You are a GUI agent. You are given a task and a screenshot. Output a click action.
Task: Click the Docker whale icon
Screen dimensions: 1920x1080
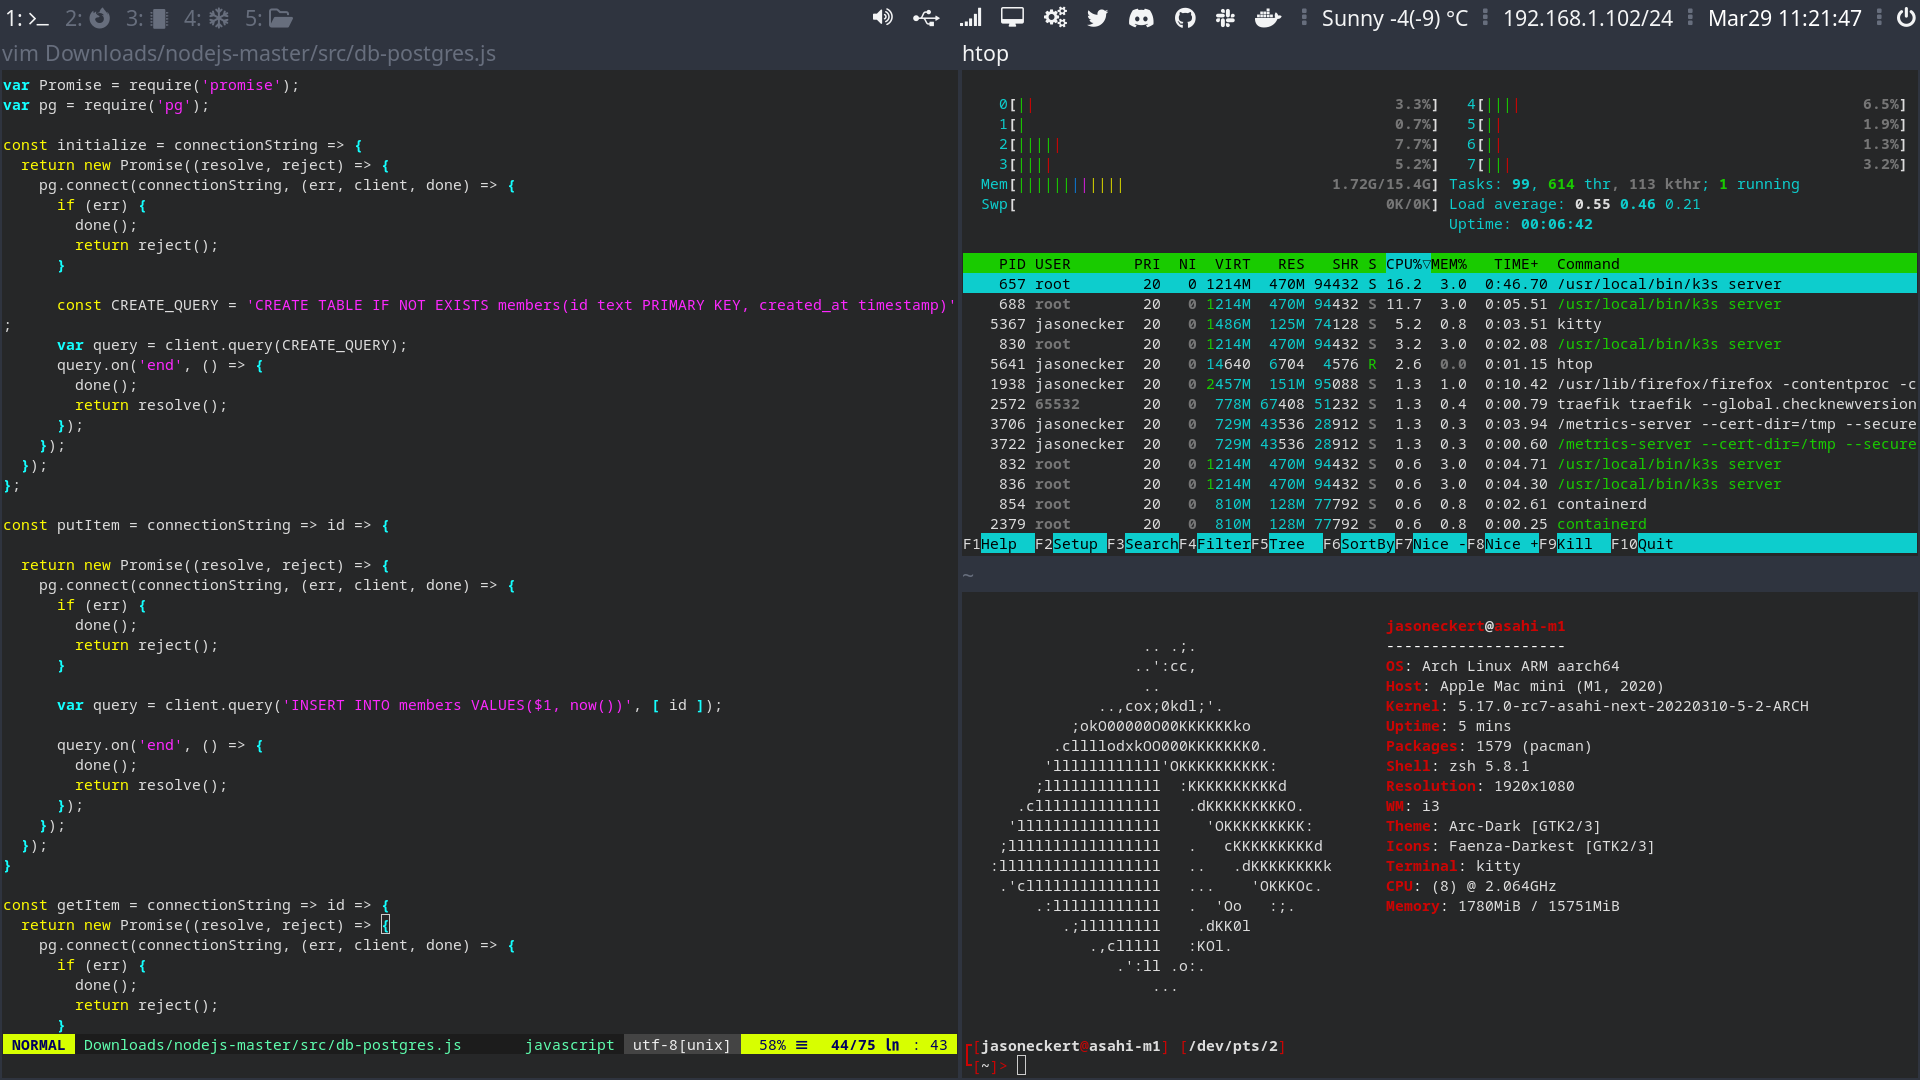1267,18
